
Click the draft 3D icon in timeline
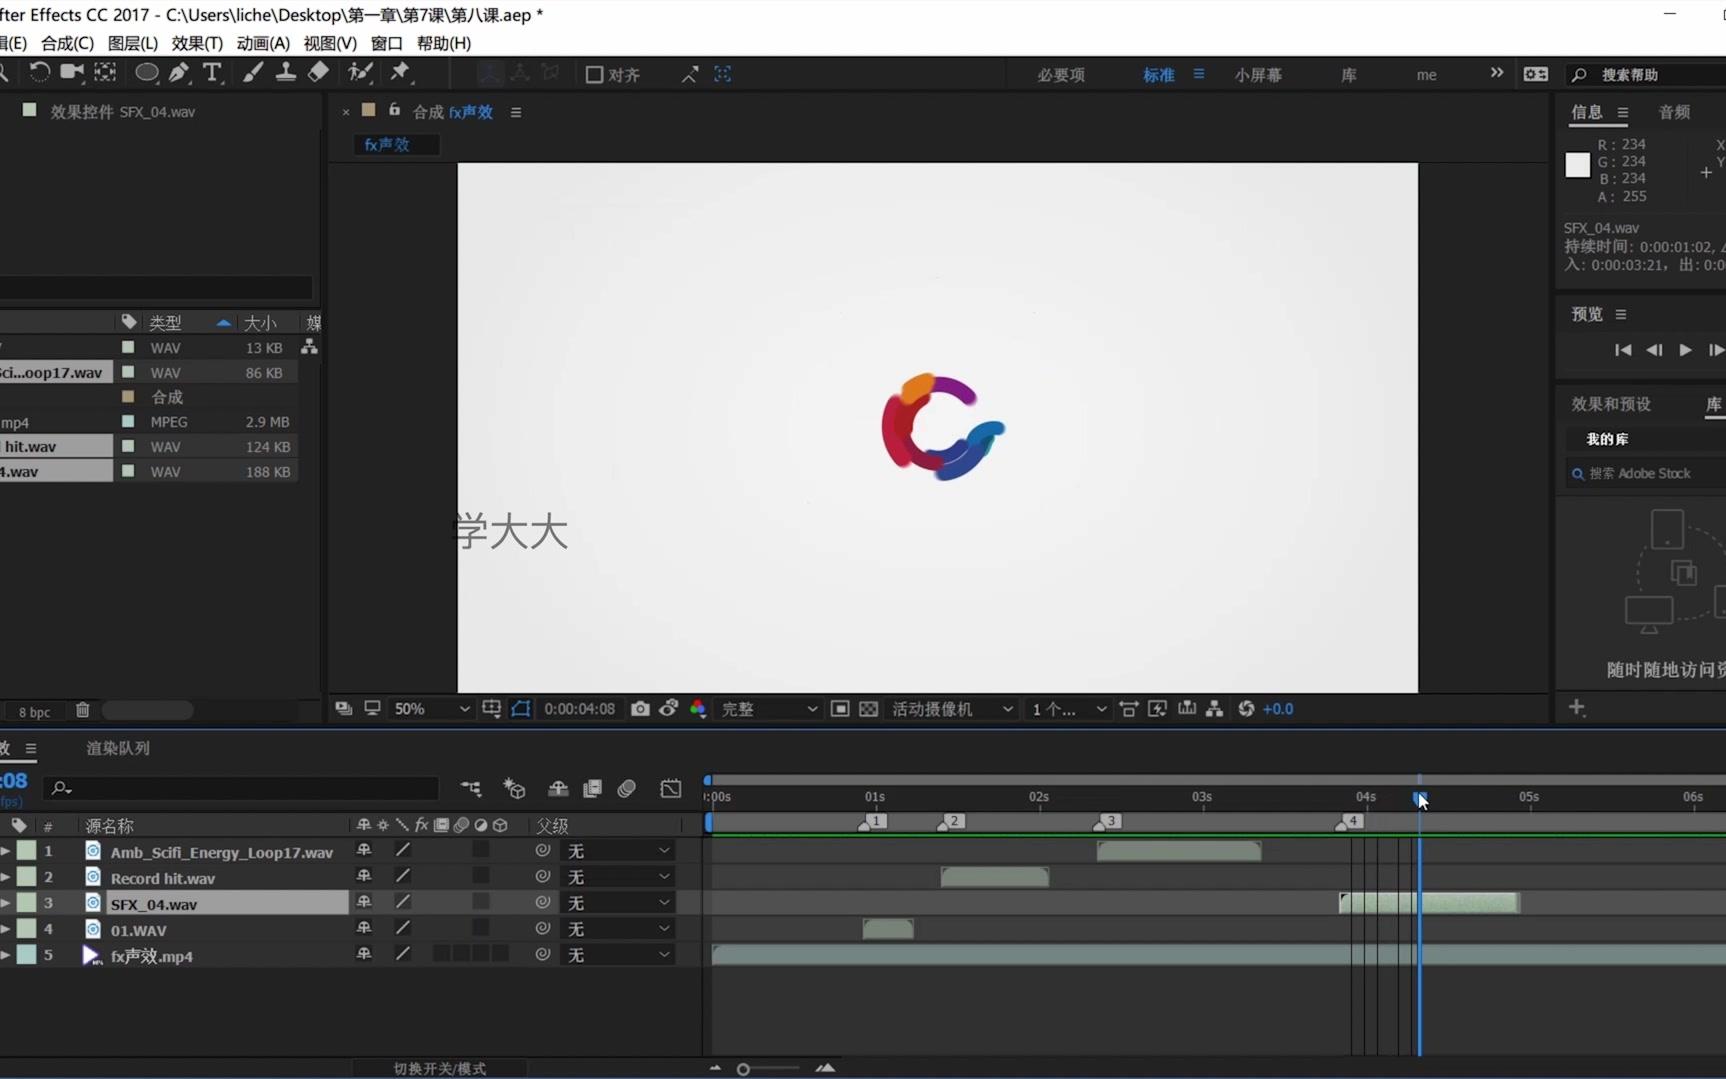pos(514,789)
